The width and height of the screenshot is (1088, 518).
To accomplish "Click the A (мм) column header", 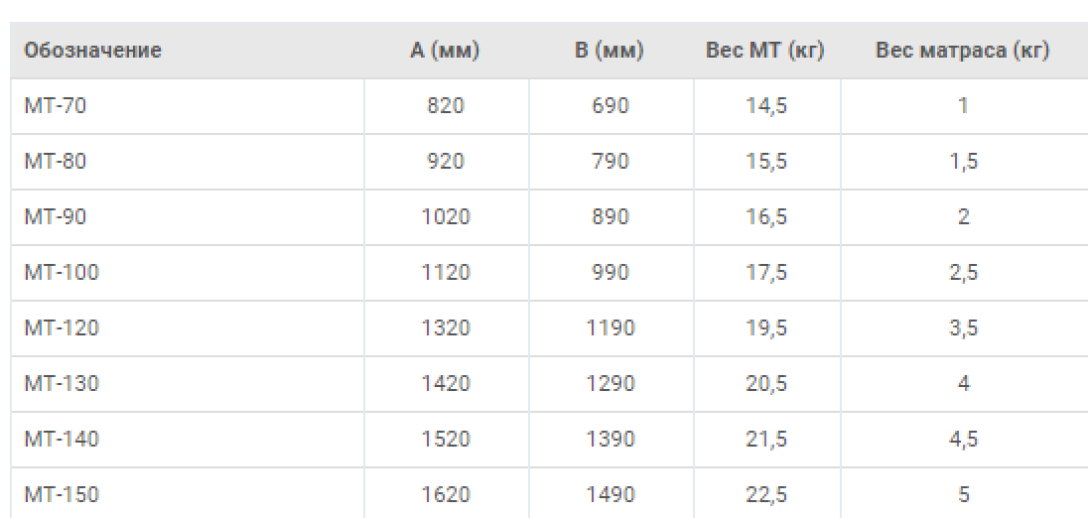I will [445, 51].
